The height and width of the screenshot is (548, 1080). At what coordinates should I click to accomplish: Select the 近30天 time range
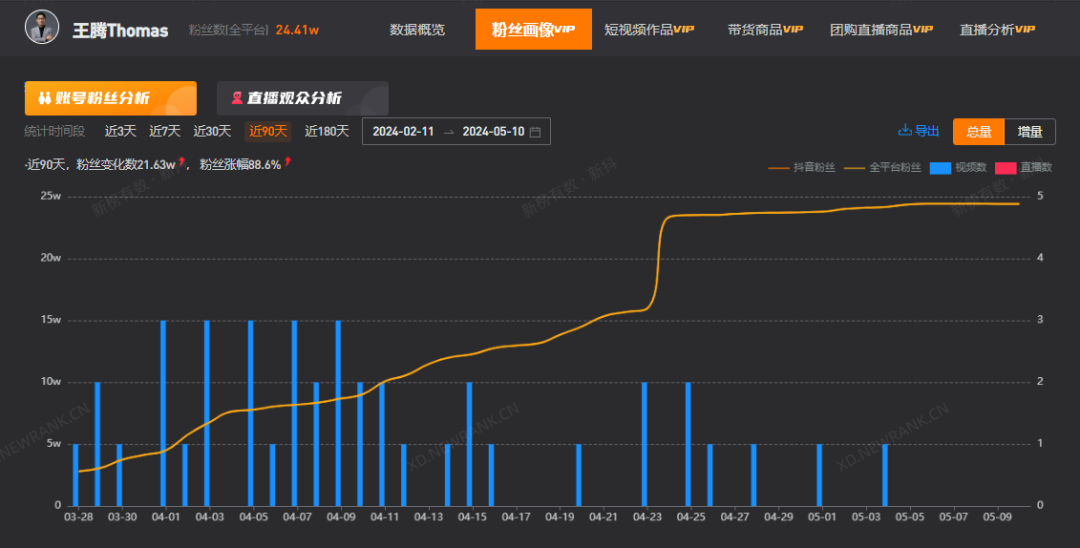pos(212,131)
